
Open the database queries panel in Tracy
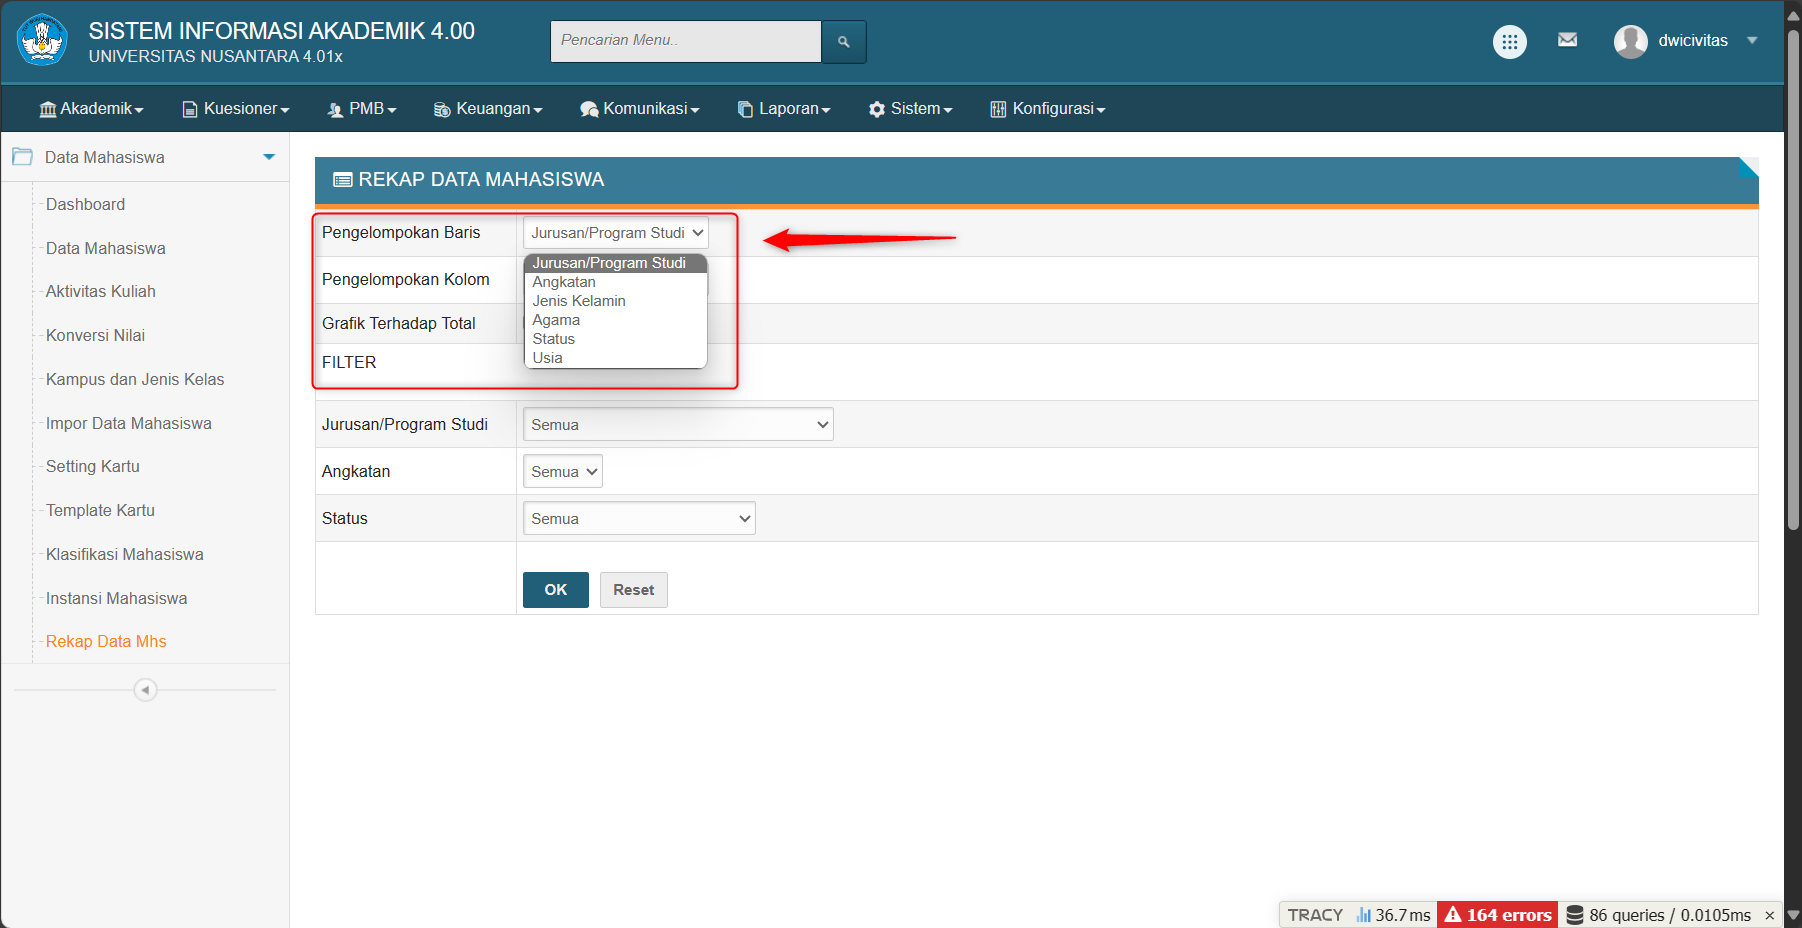point(1658,915)
